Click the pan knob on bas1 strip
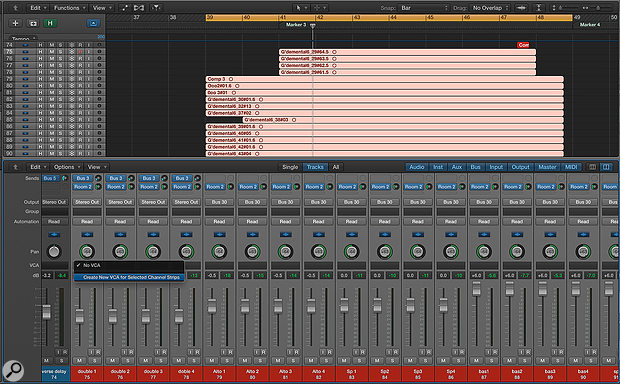Viewport: 620px width, 384px height. [484, 252]
